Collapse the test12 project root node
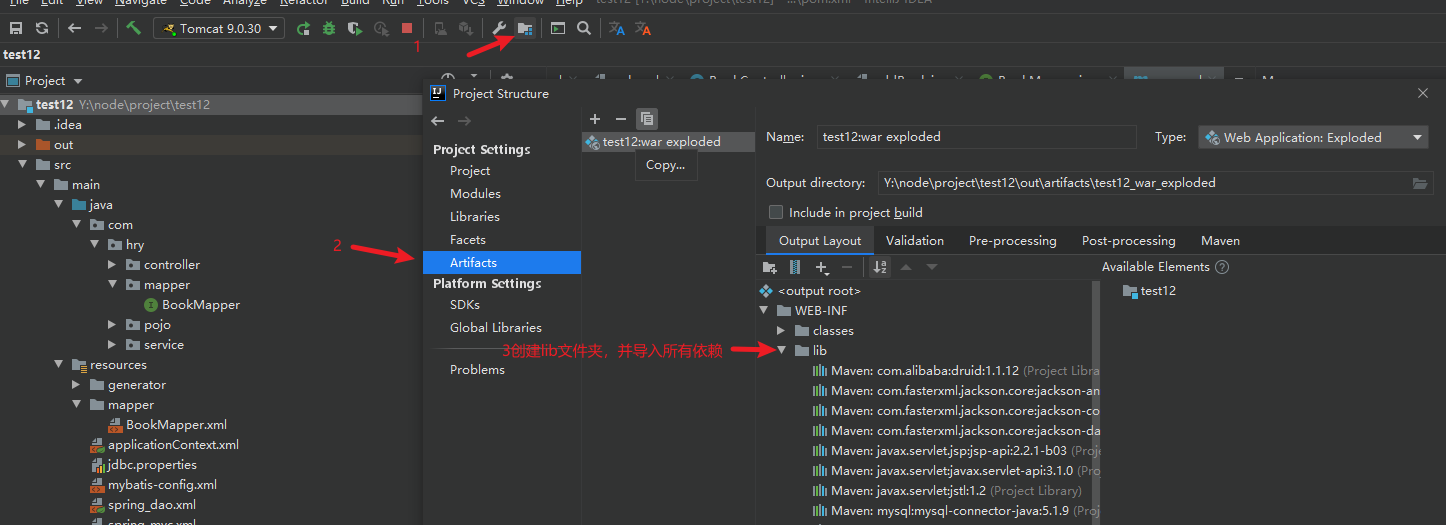Viewport: 1446px width, 525px height. tap(6, 105)
